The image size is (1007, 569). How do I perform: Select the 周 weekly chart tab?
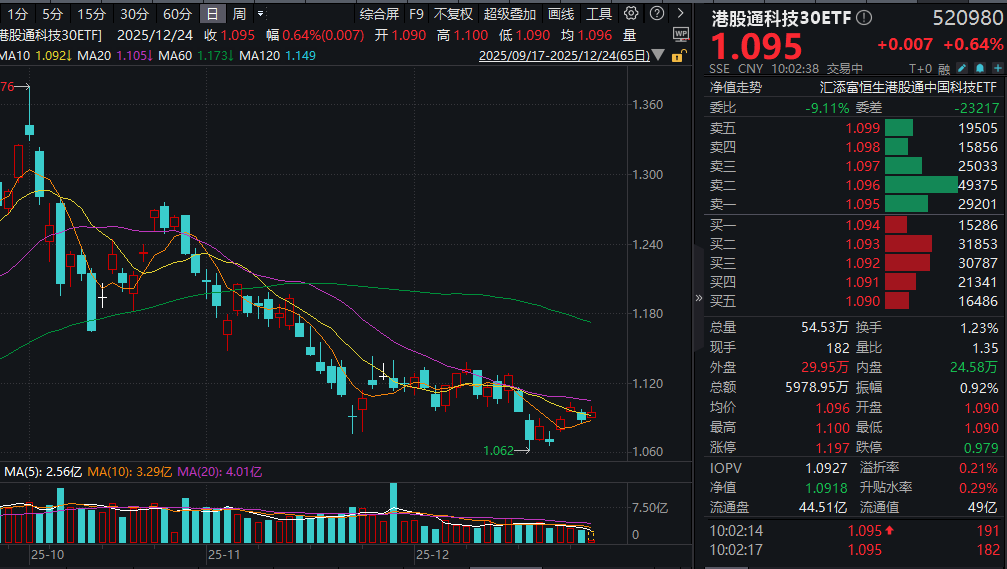239,14
